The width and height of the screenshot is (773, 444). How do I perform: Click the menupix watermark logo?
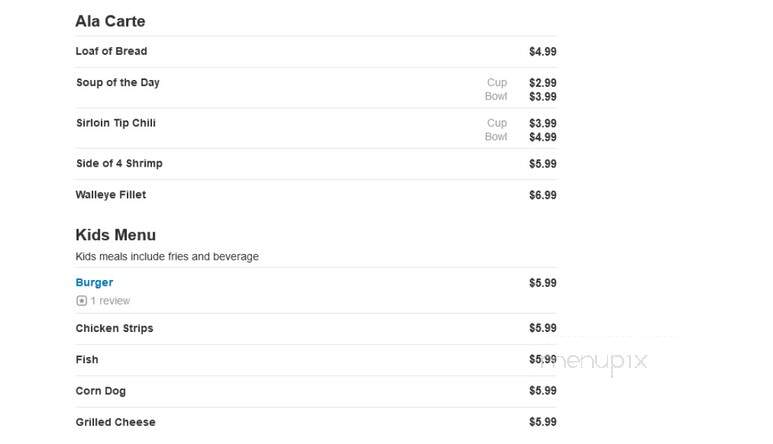point(595,362)
